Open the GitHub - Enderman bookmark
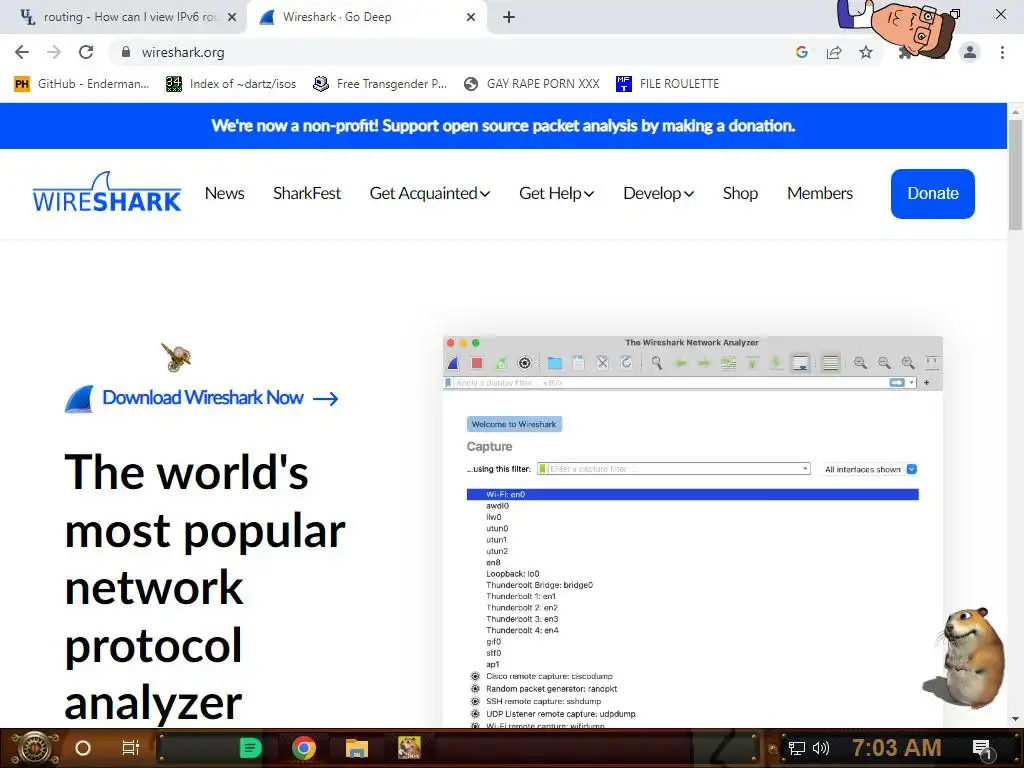This screenshot has height=768, width=1024. point(82,84)
